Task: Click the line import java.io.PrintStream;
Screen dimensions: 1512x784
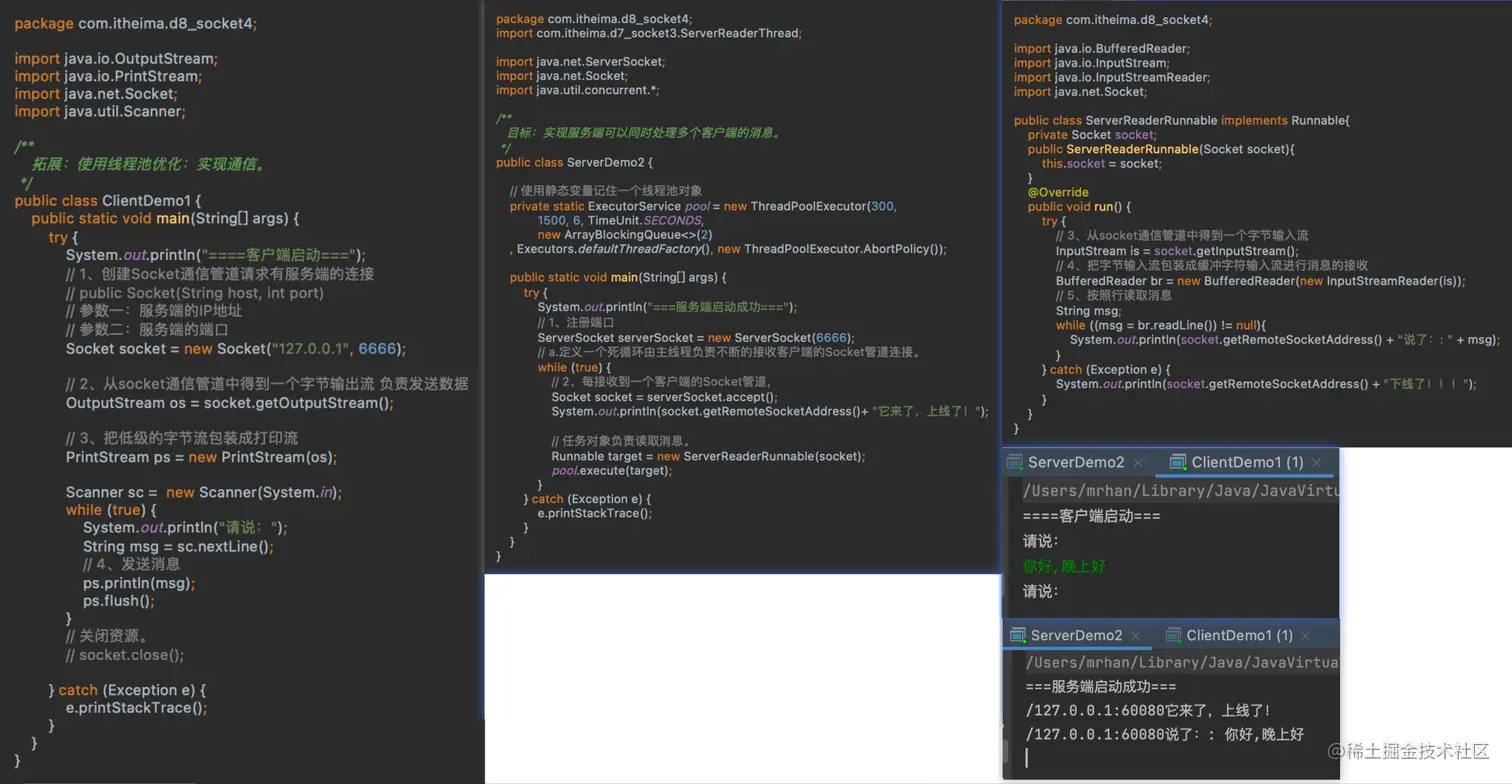Action: [108, 76]
